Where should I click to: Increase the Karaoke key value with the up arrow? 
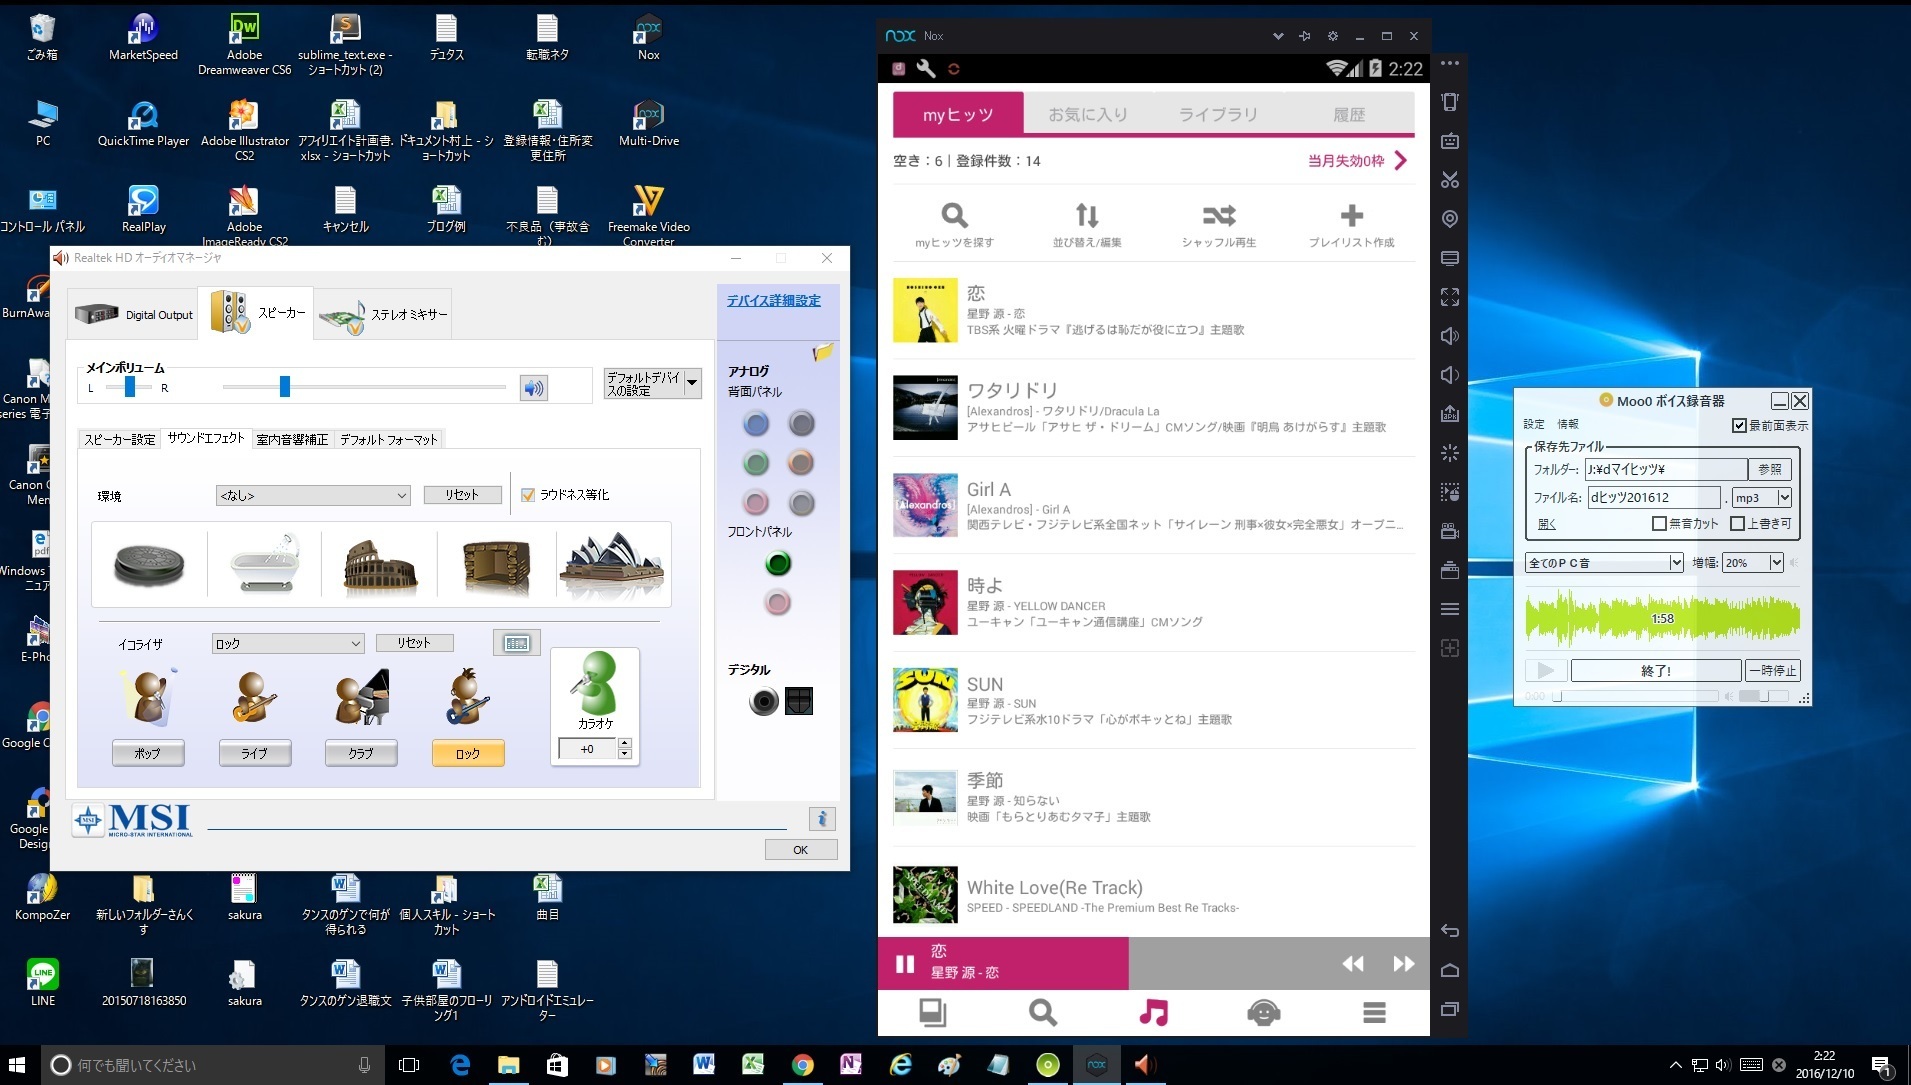(x=625, y=743)
